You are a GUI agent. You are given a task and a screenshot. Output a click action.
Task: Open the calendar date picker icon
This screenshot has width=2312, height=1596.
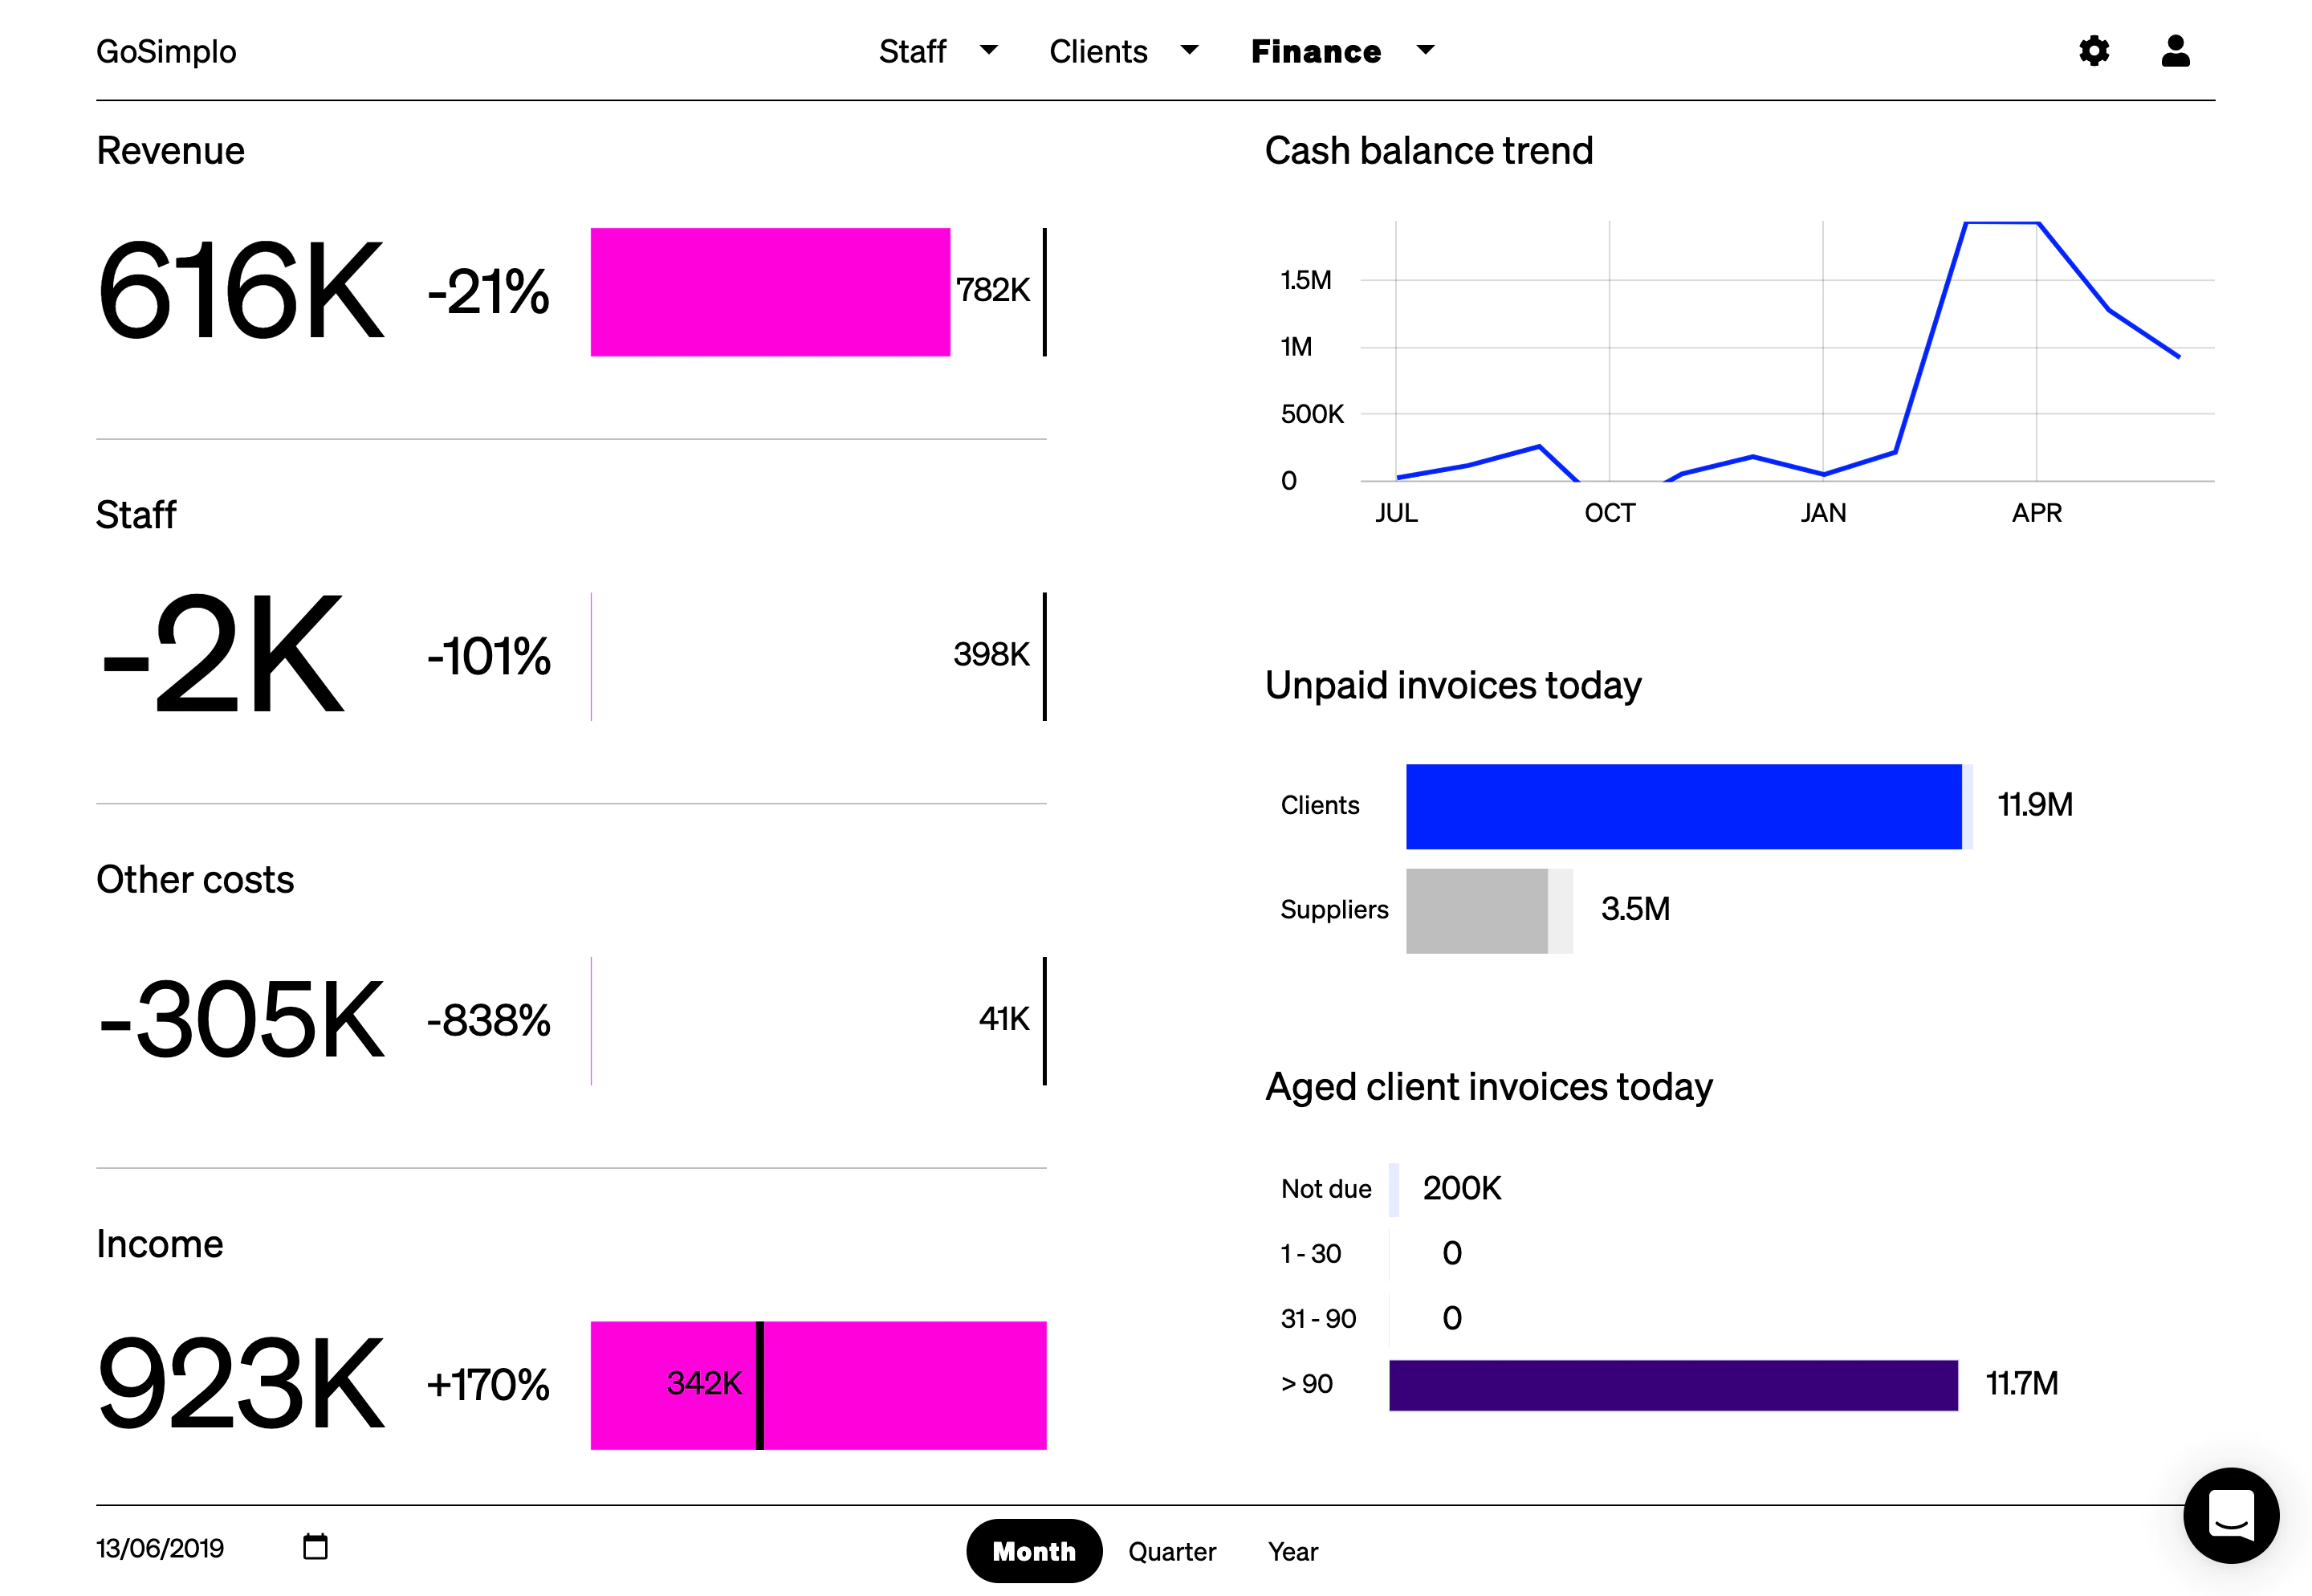click(315, 1546)
